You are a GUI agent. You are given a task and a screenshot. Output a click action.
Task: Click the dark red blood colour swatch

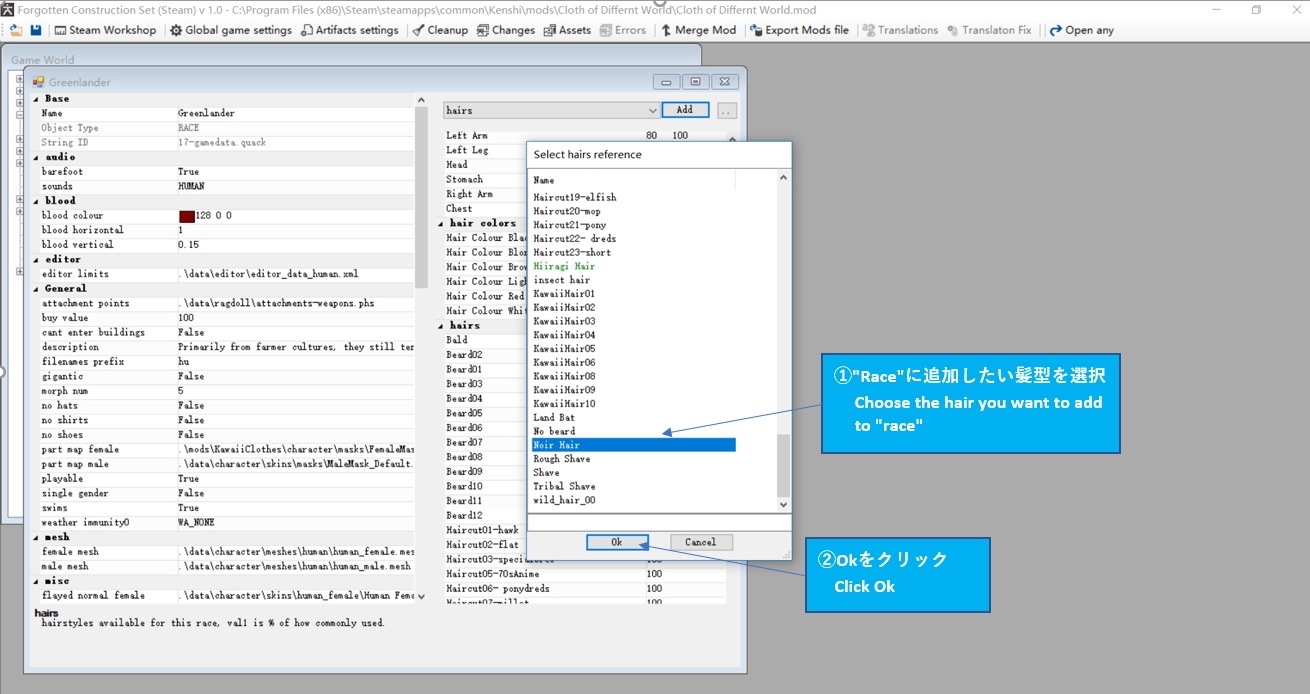click(x=187, y=216)
